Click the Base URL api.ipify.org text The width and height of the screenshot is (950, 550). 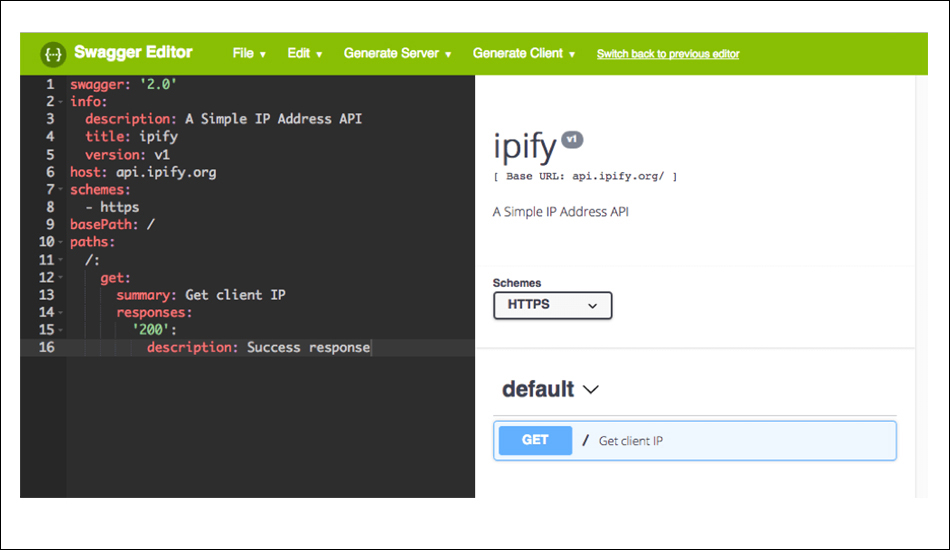585,176
